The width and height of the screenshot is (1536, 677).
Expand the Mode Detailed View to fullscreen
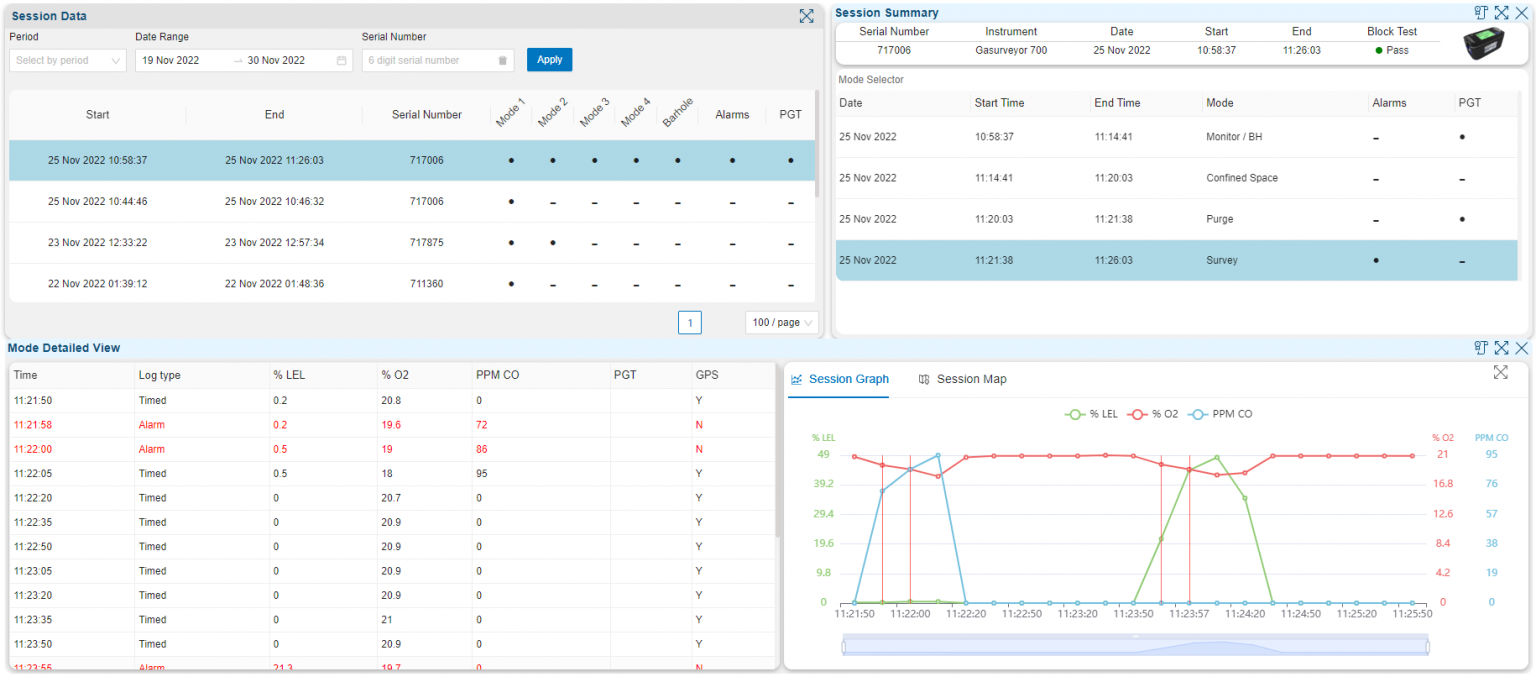[x=1502, y=347]
